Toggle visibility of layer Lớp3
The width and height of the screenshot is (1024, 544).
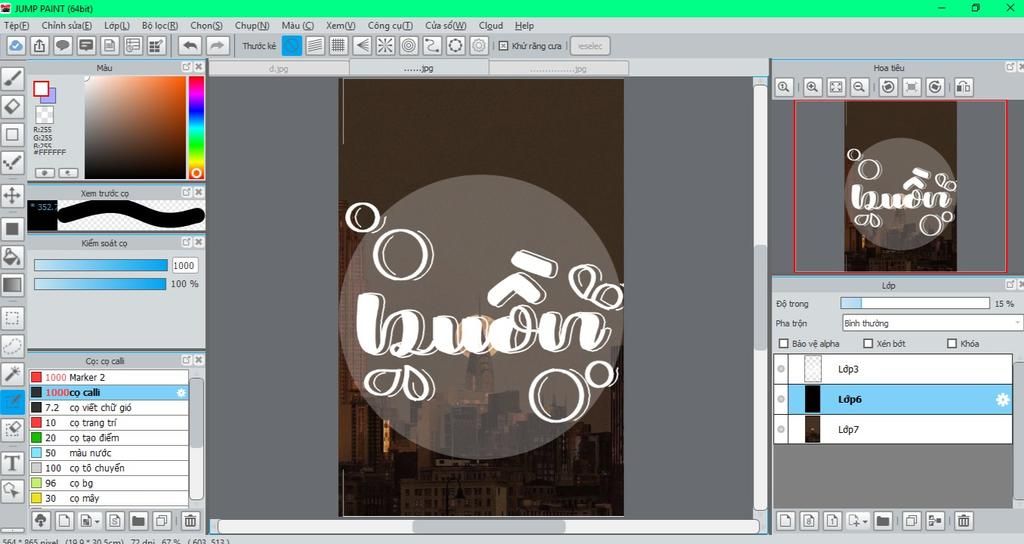point(781,369)
